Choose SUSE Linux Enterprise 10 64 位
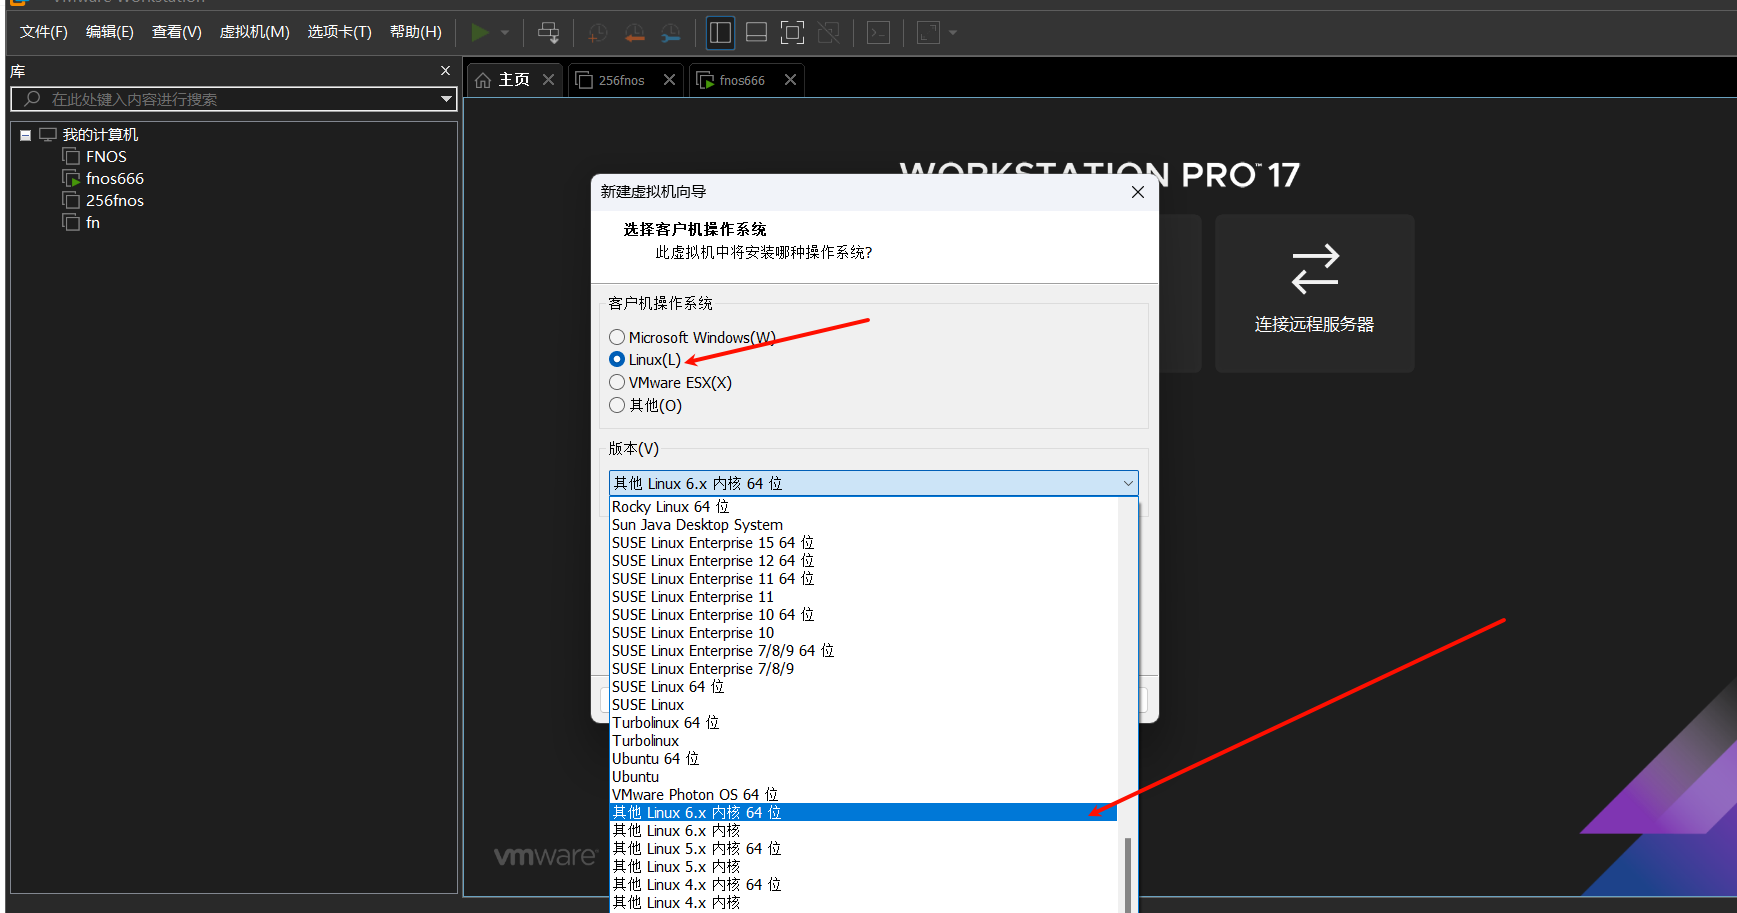Screen dimensions: 1737x913 click(x=863, y=615)
